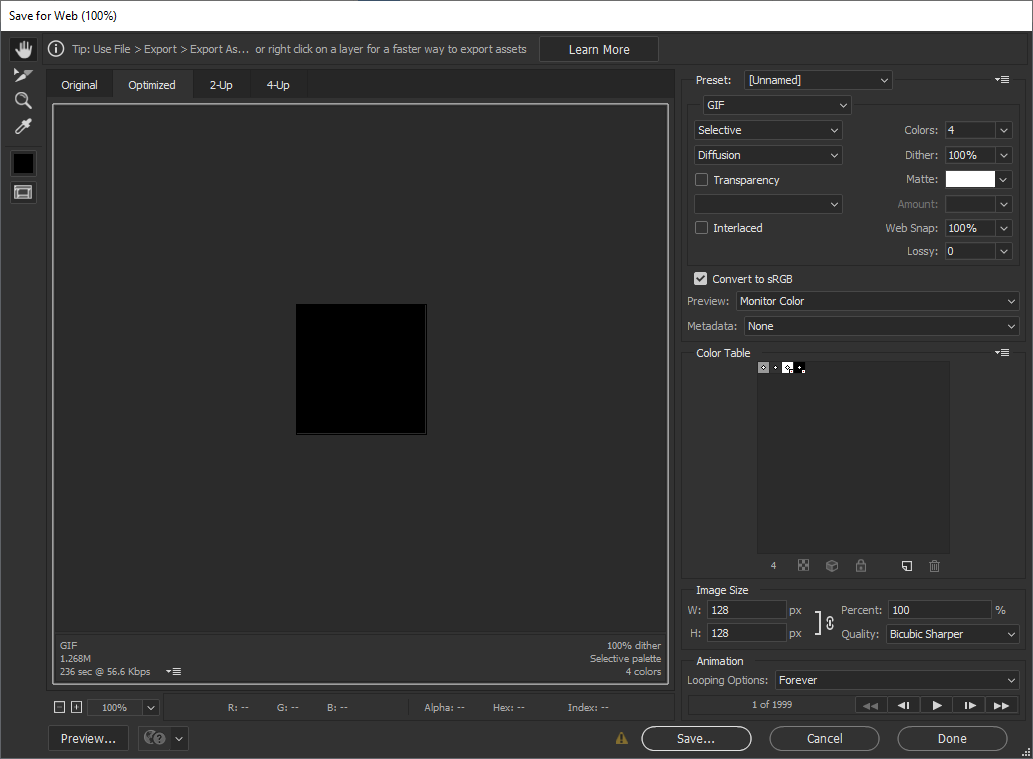Select the Zoom tool
The image size is (1033, 759).
point(23,100)
